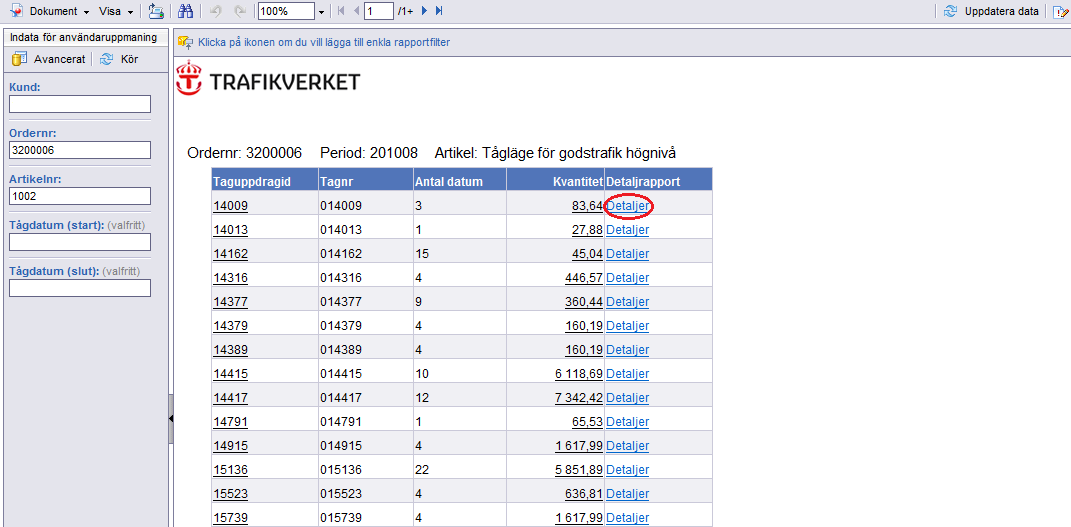Click the 'Klicka på ikonen' filter hint text
The height and width of the screenshot is (527, 1071).
tap(324, 42)
